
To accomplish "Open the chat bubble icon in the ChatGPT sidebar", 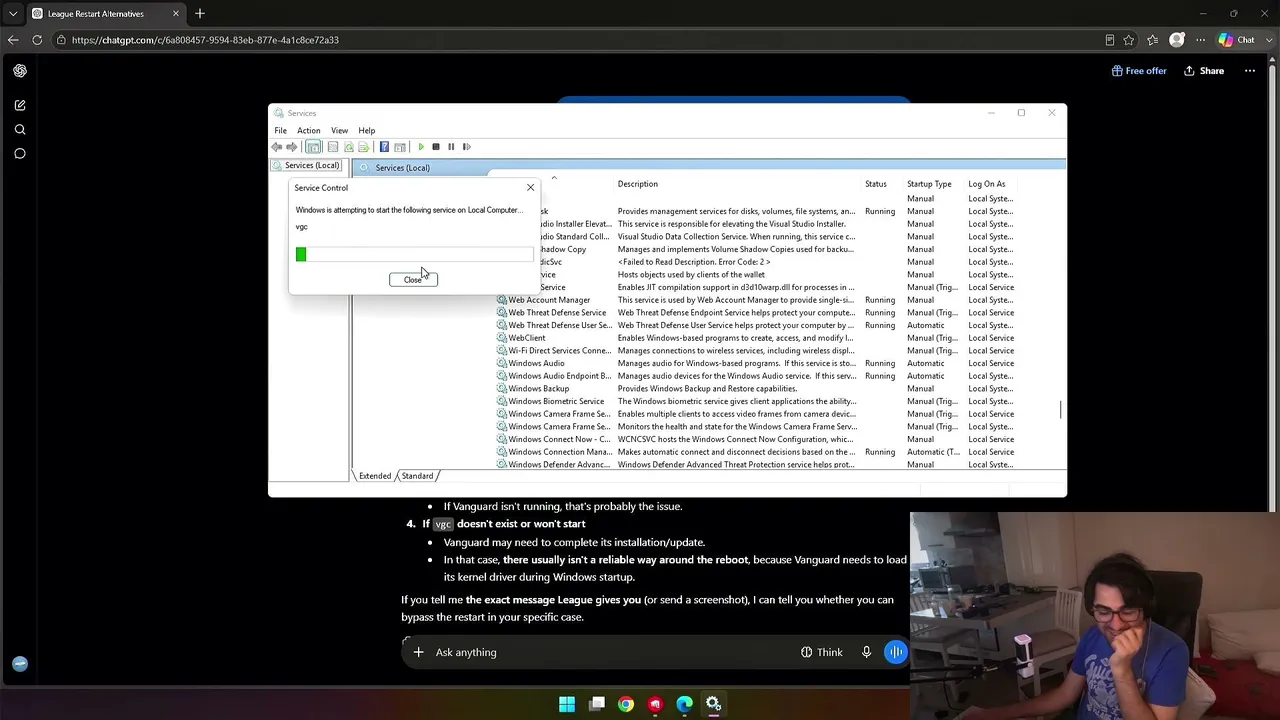I will [x=20, y=154].
